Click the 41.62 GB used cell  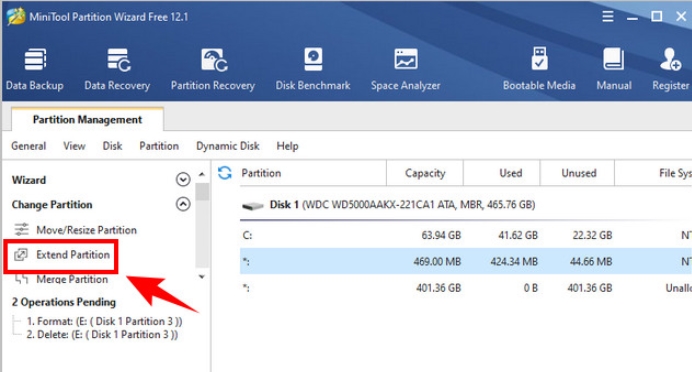pos(518,235)
